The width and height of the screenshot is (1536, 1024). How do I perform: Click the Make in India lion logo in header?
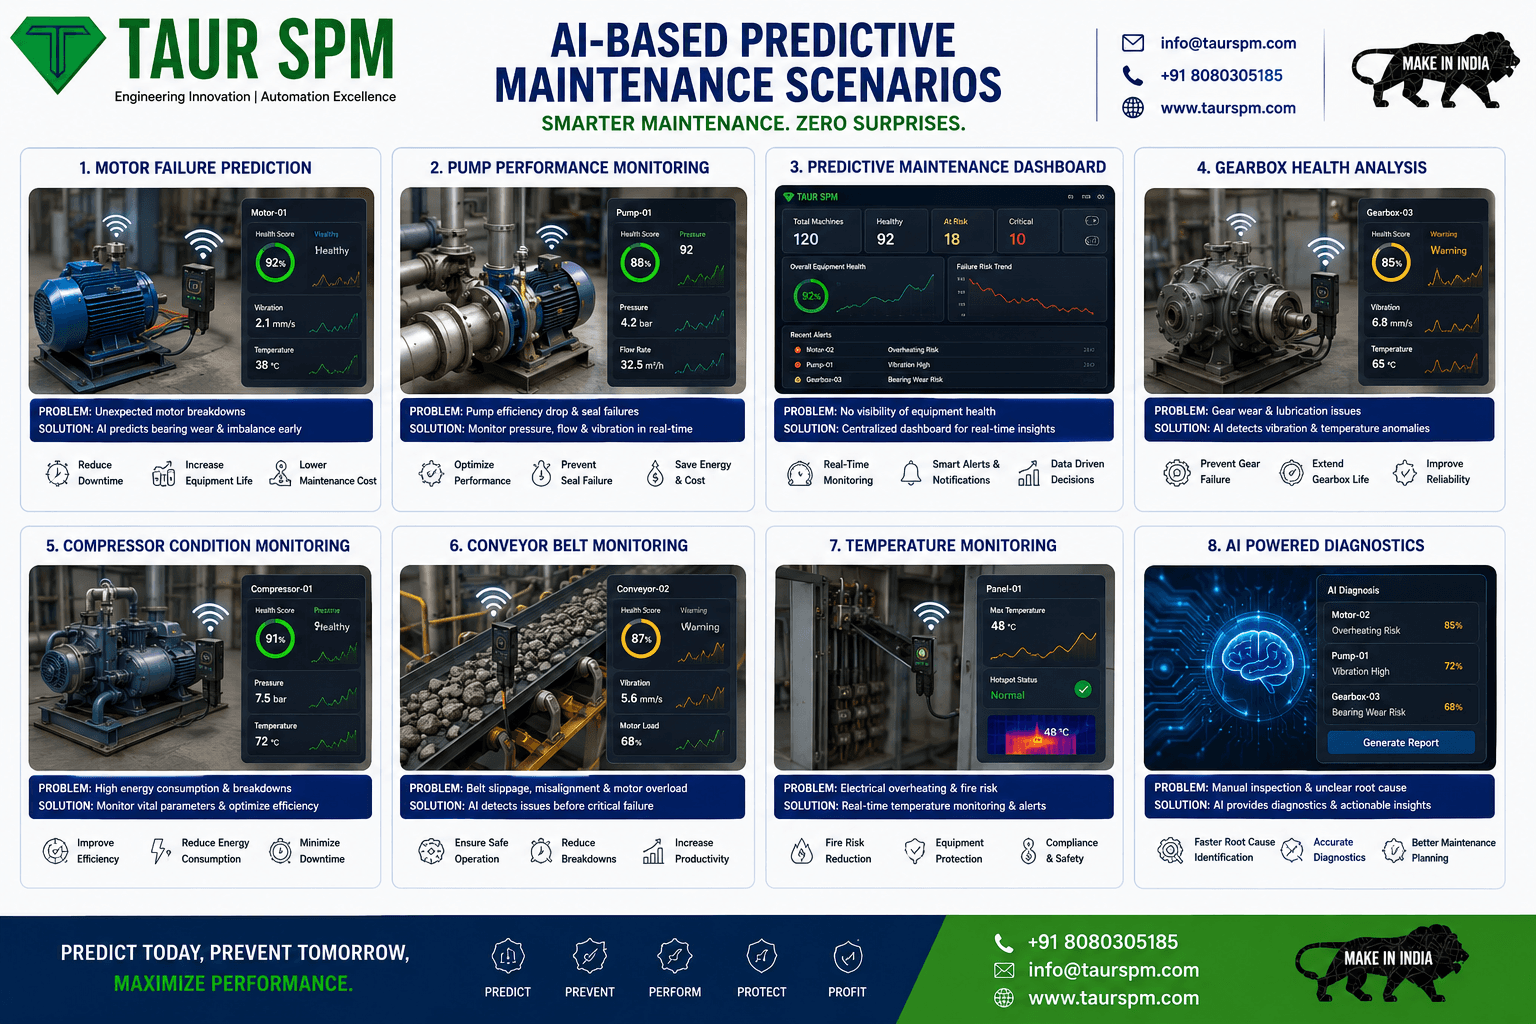(x=1436, y=70)
